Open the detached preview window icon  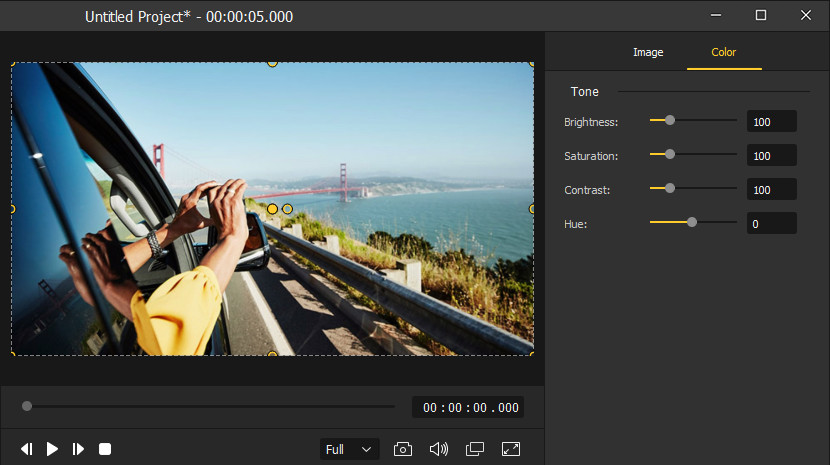click(x=475, y=450)
